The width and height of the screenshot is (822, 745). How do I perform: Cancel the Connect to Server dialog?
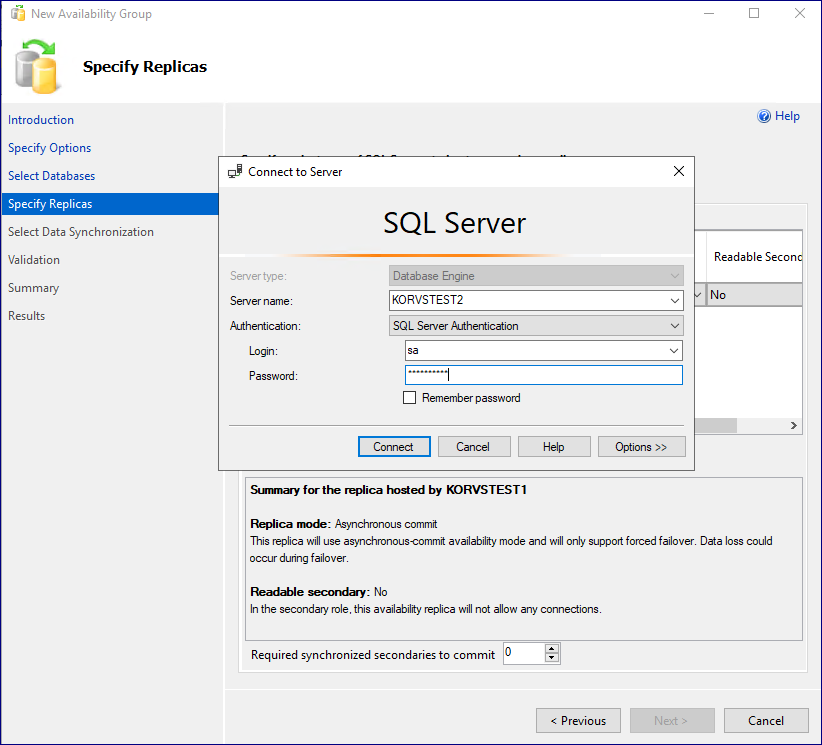coord(474,447)
